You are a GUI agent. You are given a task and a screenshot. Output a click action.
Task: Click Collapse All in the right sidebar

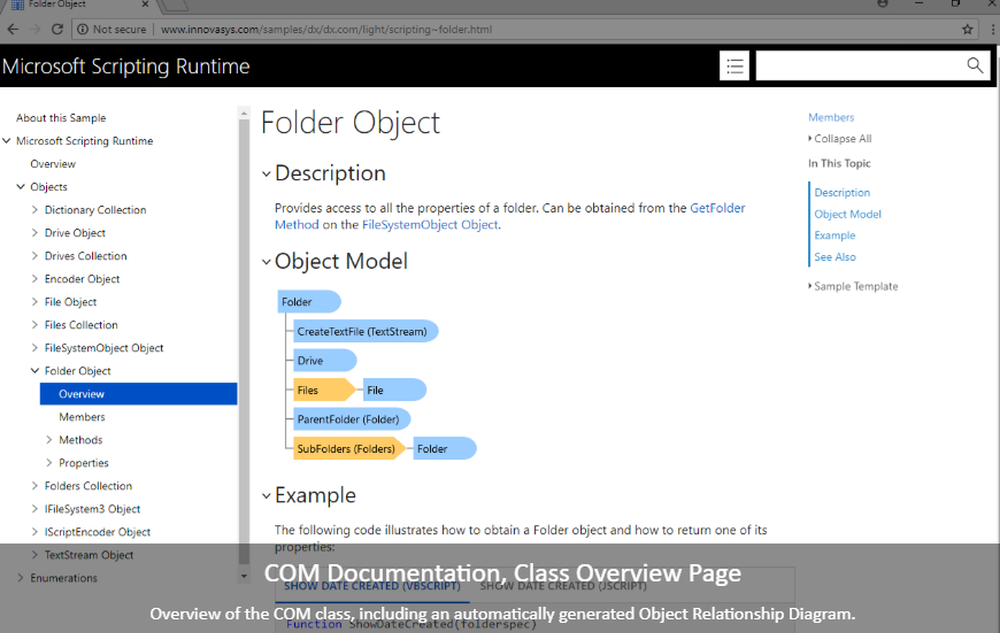click(840, 138)
